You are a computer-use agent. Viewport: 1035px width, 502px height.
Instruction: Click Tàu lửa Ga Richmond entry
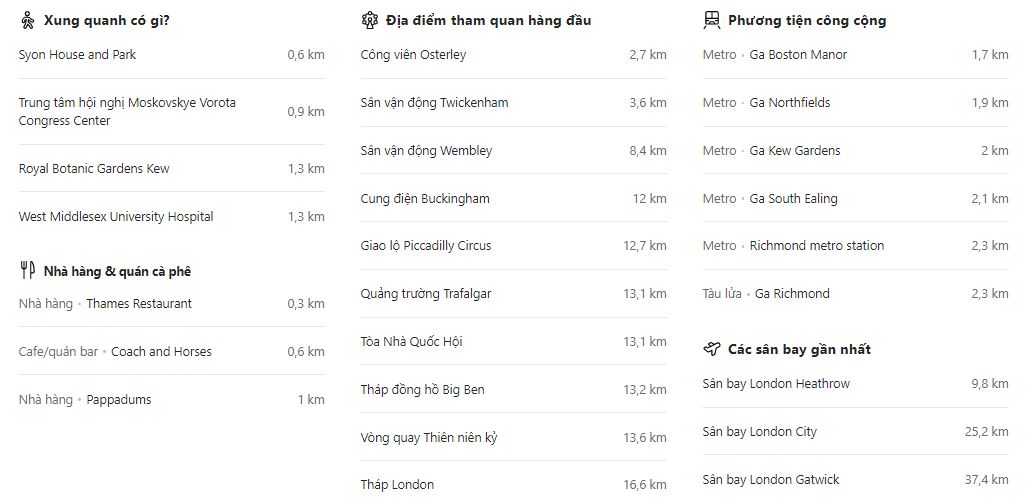[x=855, y=294]
